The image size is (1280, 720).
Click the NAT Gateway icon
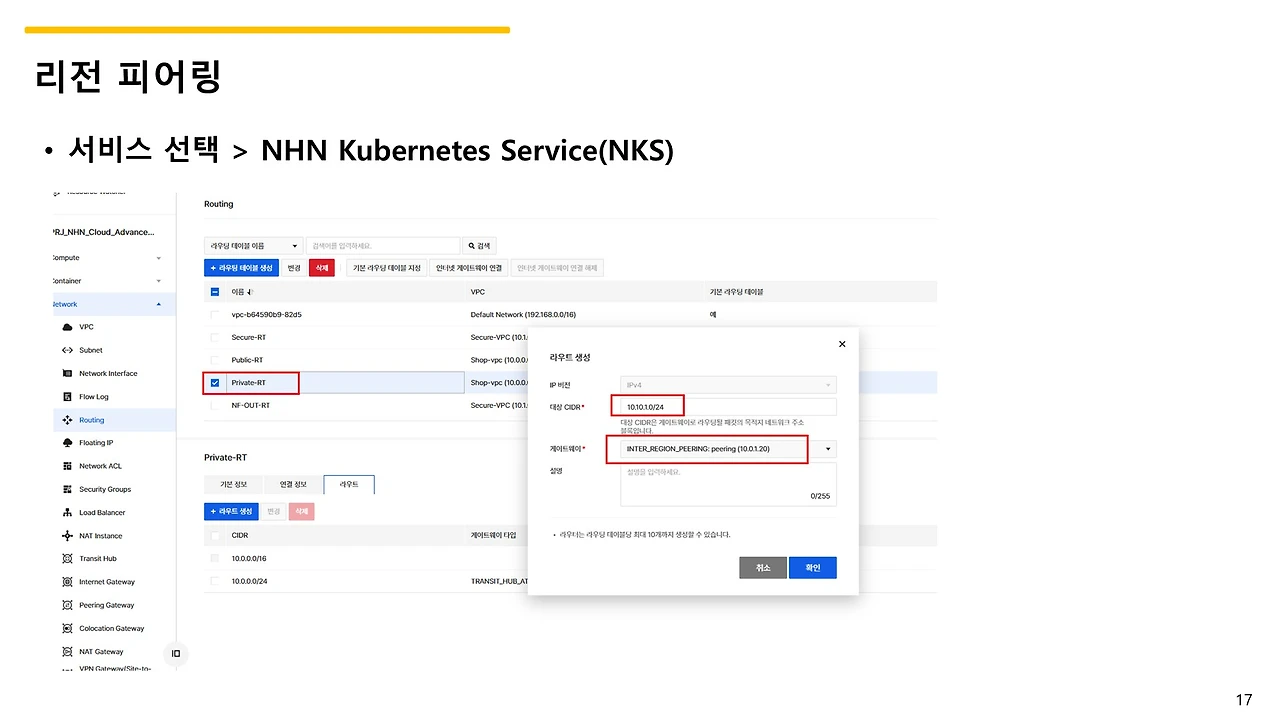(68, 652)
